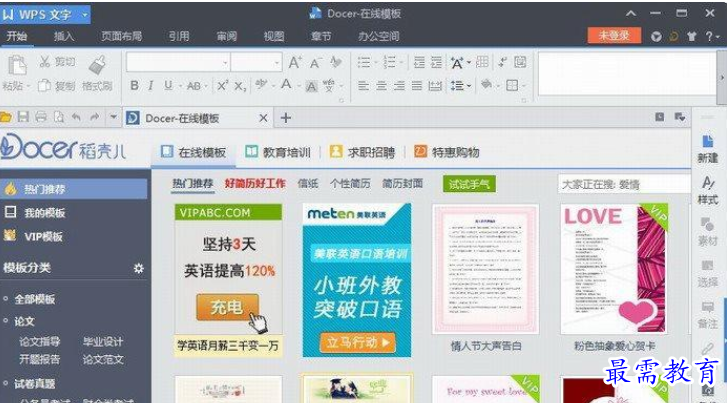
Task: Switch to the 办公空间 ribbon tab
Action: click(x=378, y=36)
